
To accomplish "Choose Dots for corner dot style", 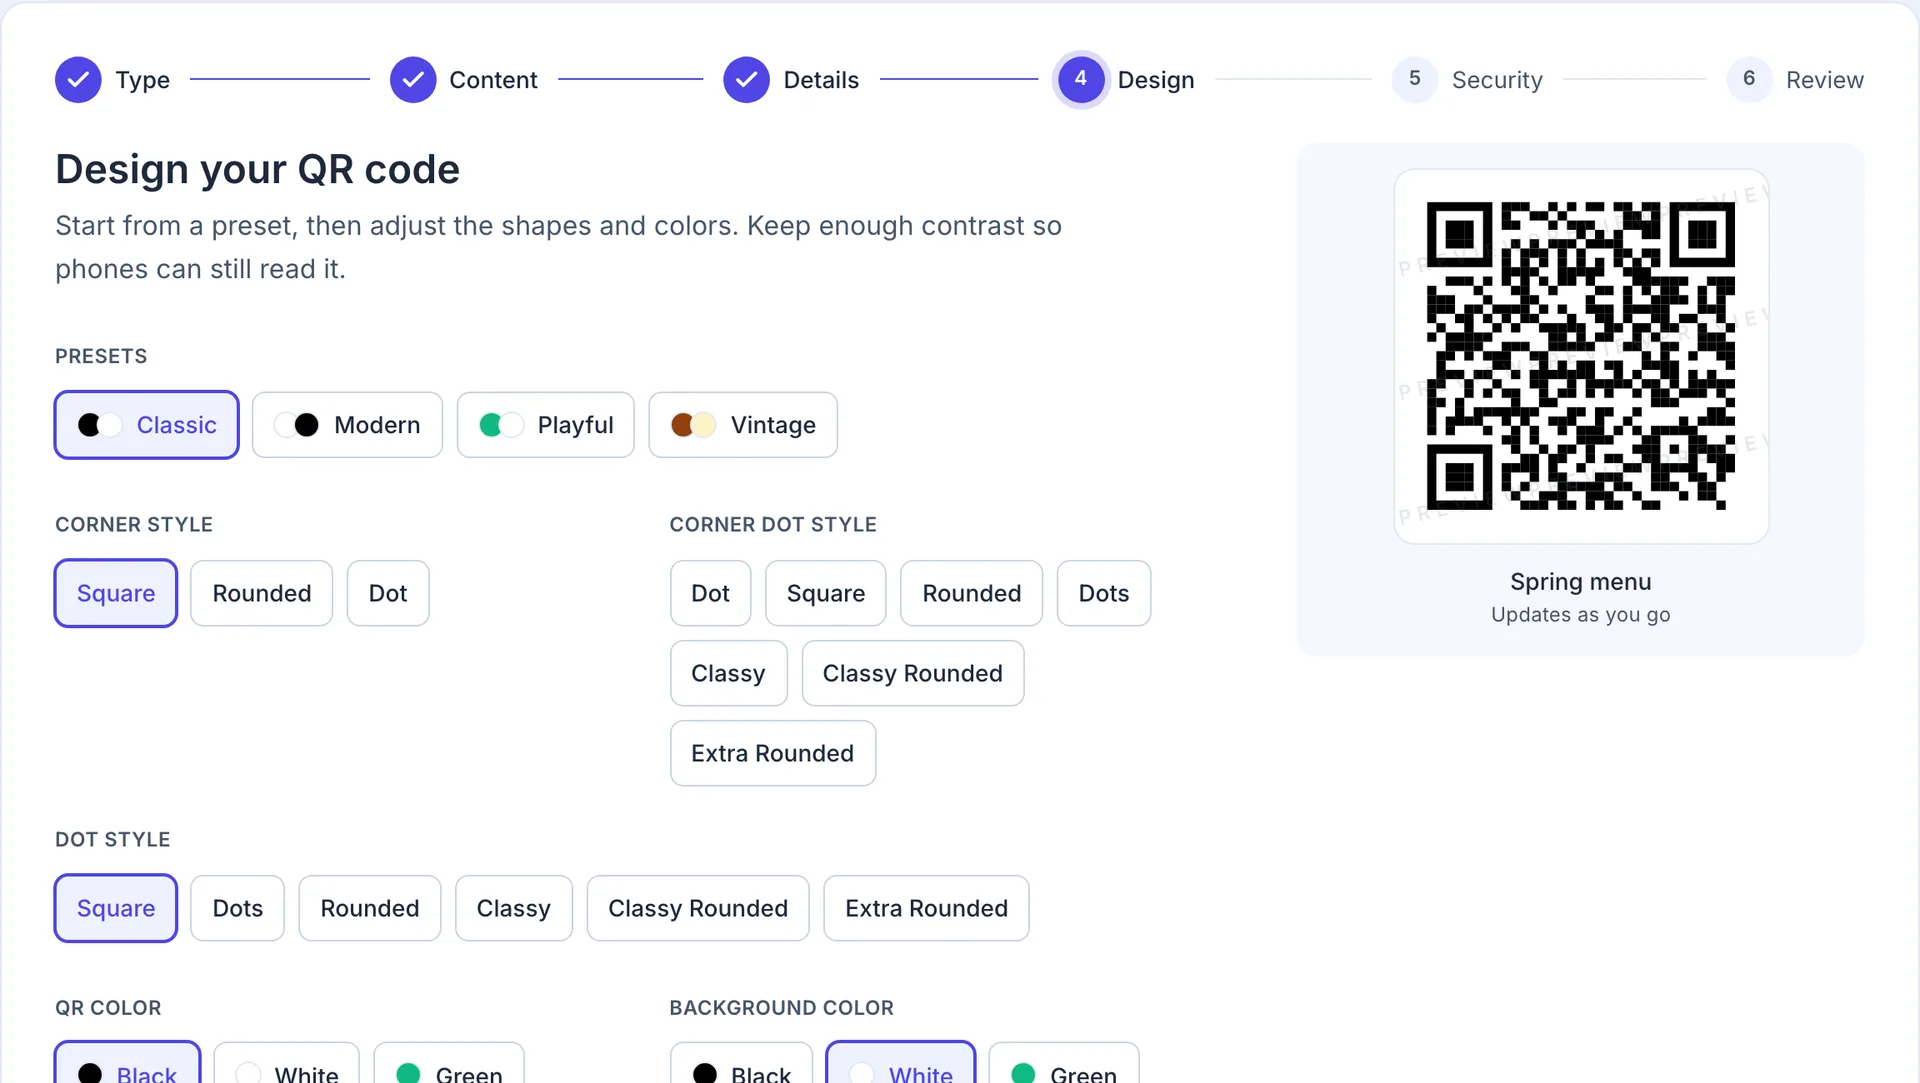I will [1104, 593].
